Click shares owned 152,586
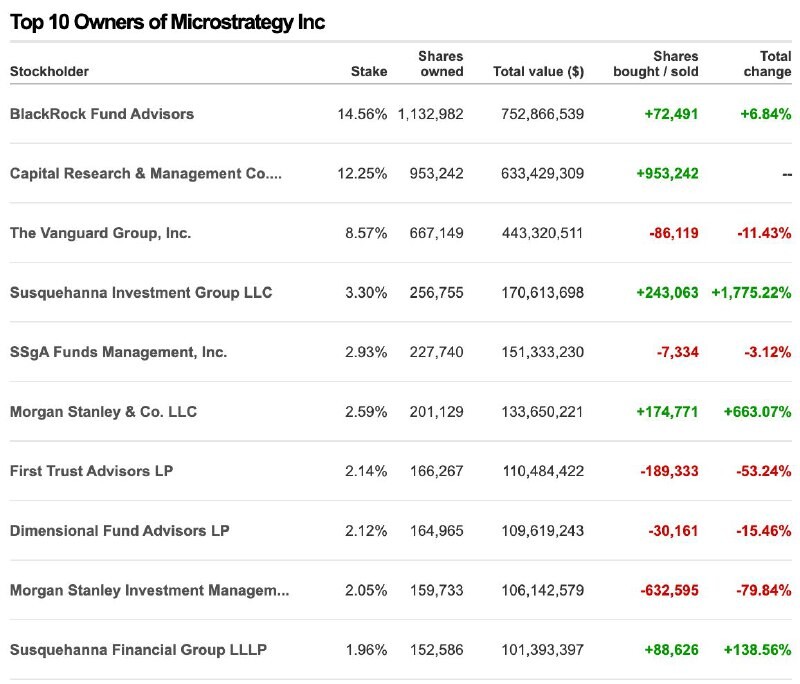The width and height of the screenshot is (800, 684). click(x=437, y=650)
